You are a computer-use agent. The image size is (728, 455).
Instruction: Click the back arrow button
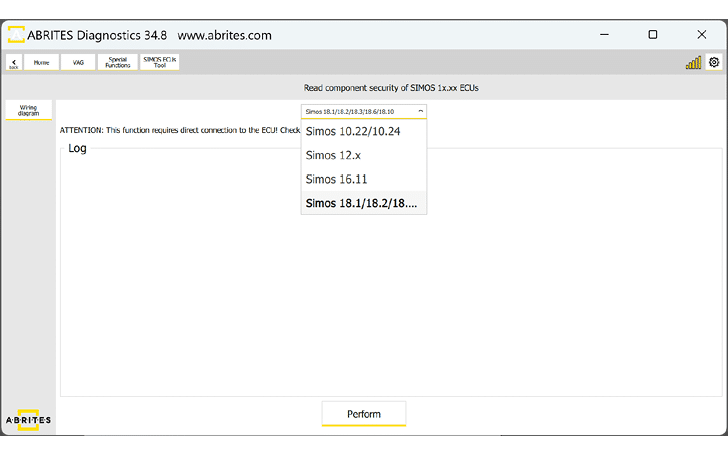[x=14, y=62]
